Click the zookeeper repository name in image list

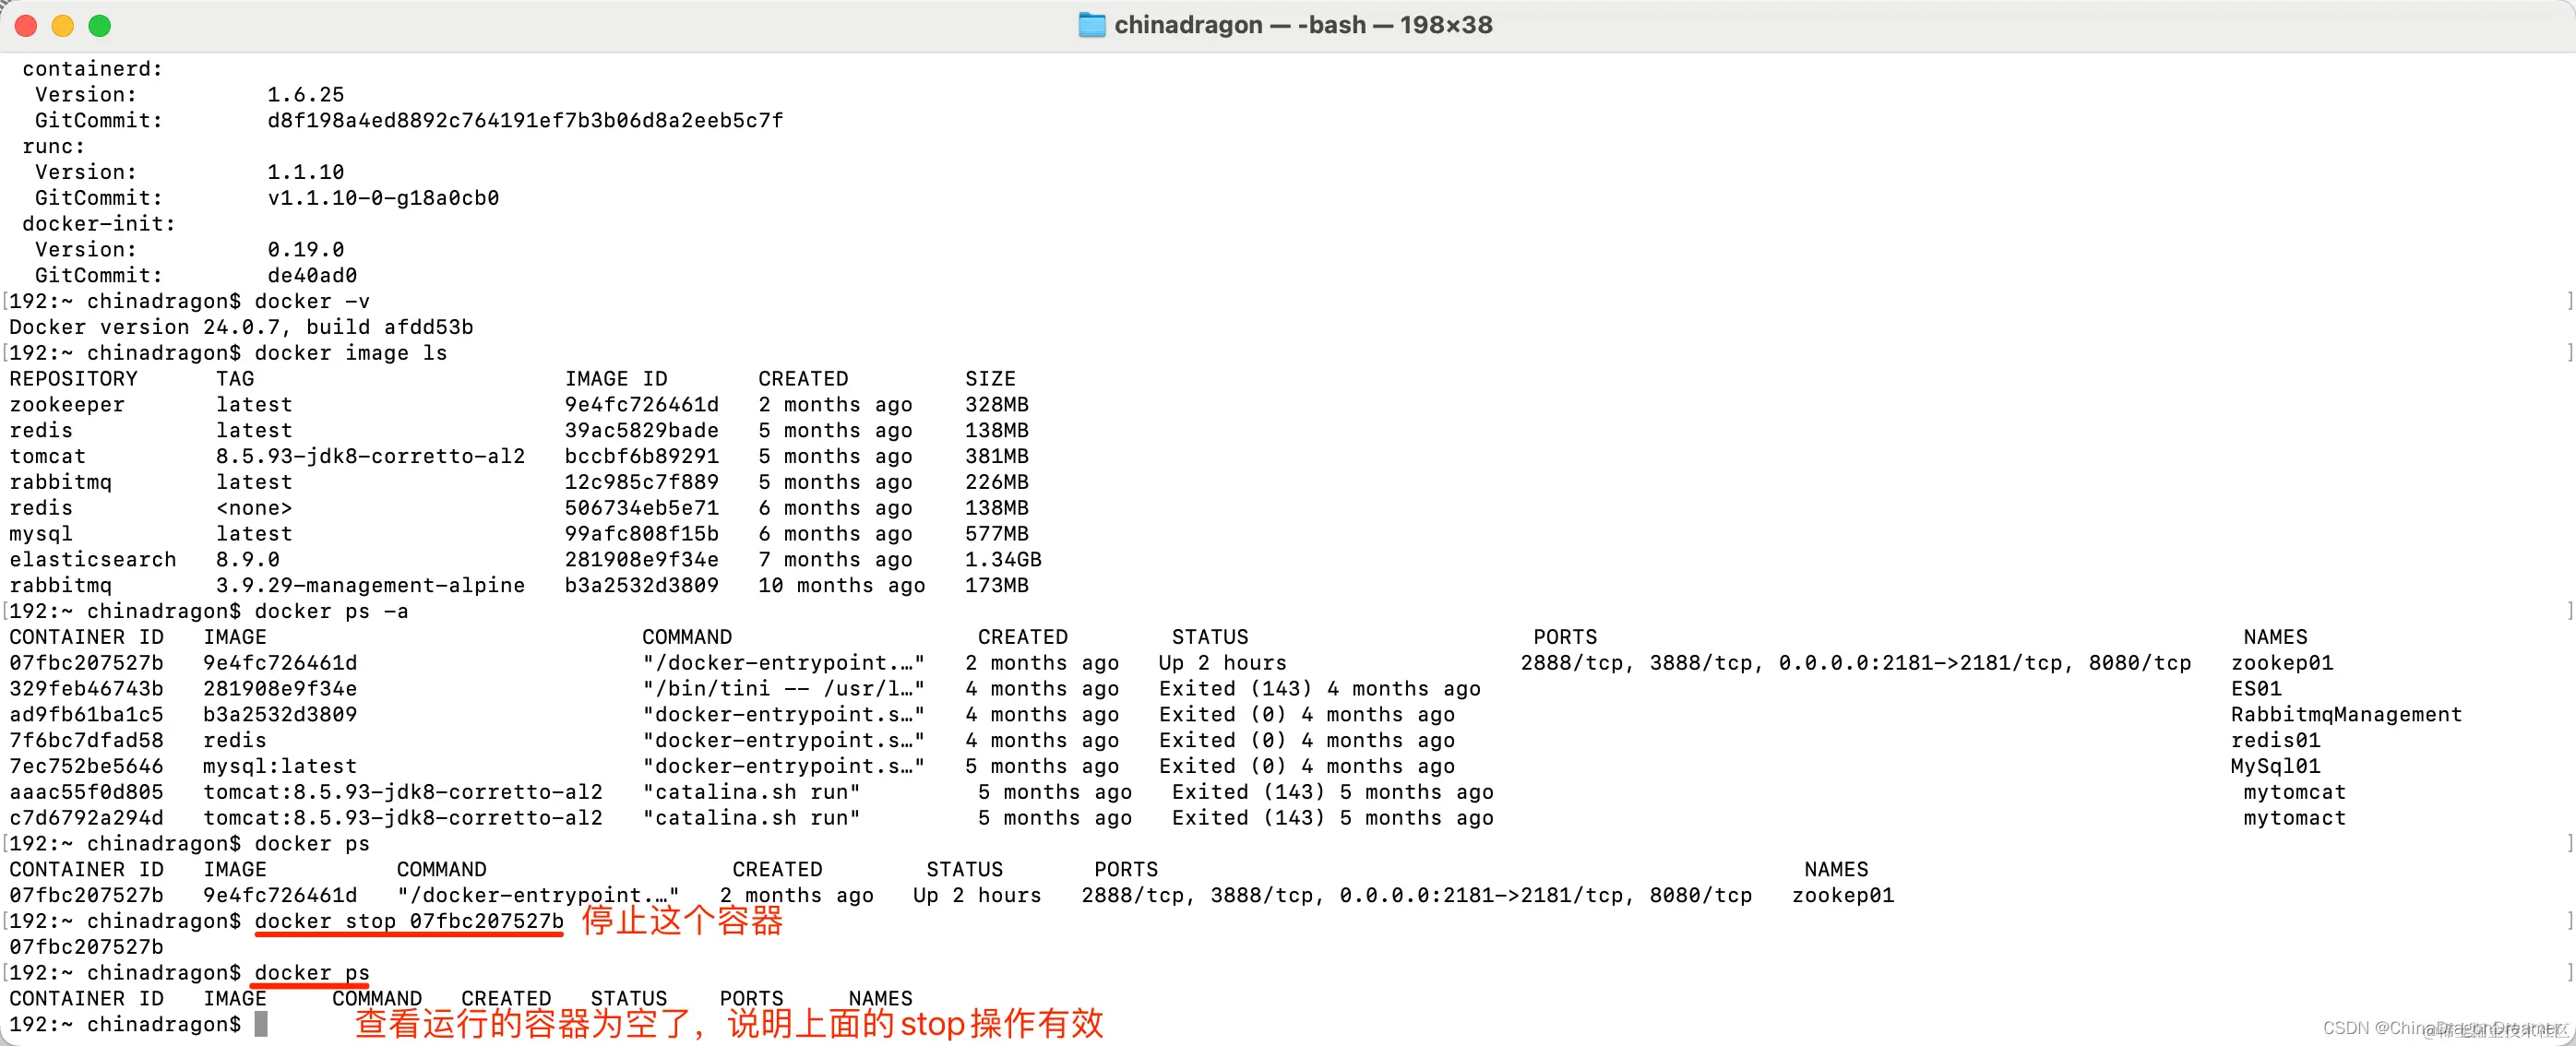click(x=67, y=405)
